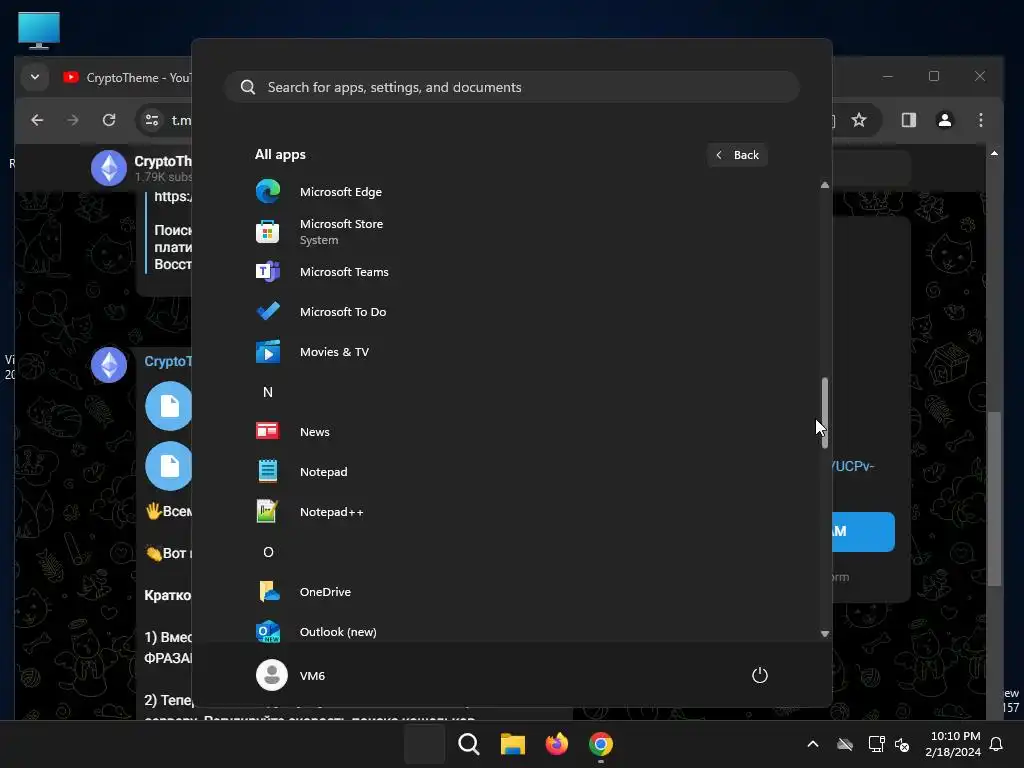Image resolution: width=1024 pixels, height=768 pixels.
Task: Click Chrome's back navigation arrow
Action: 37,120
